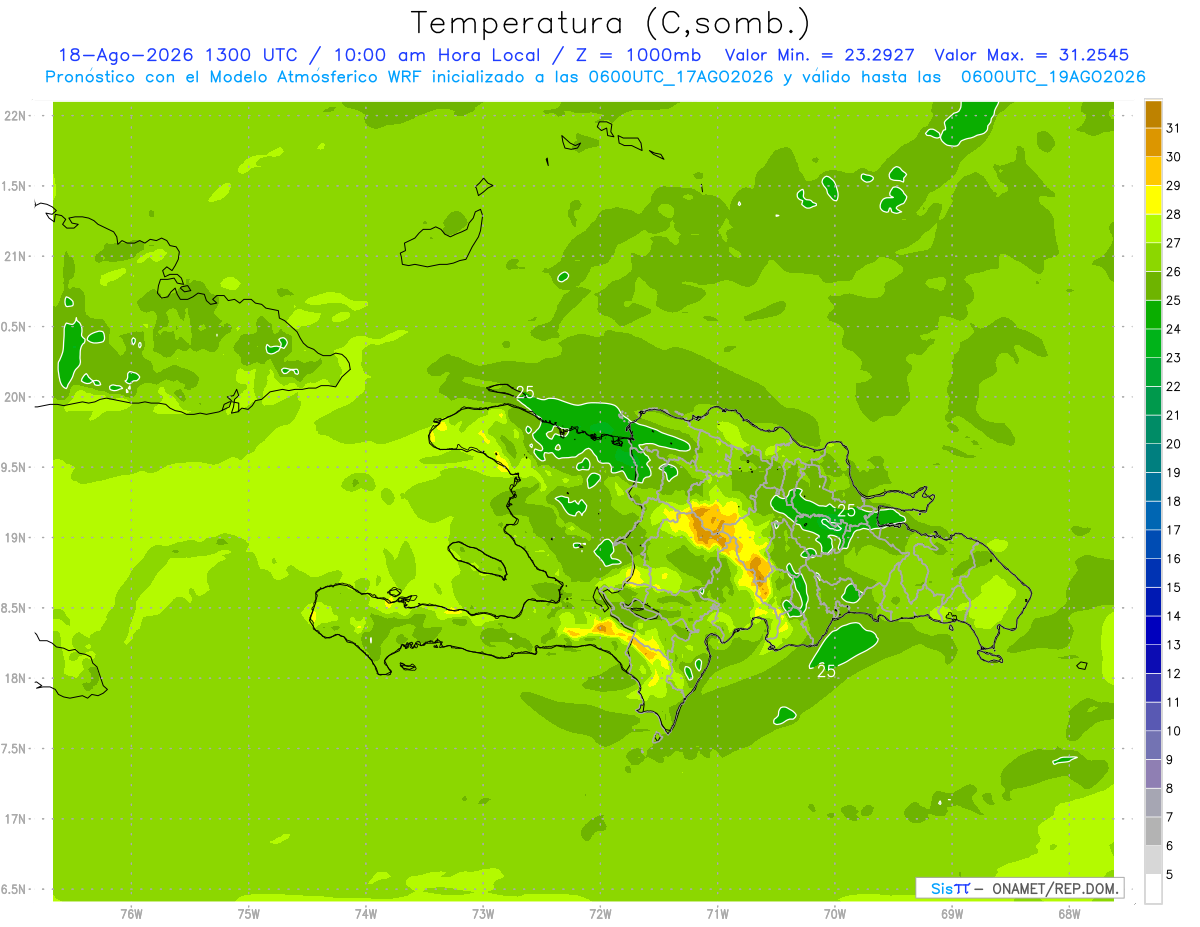
Task: Select the 'Valor Max. = 31.2545' readout
Action: click(1030, 55)
